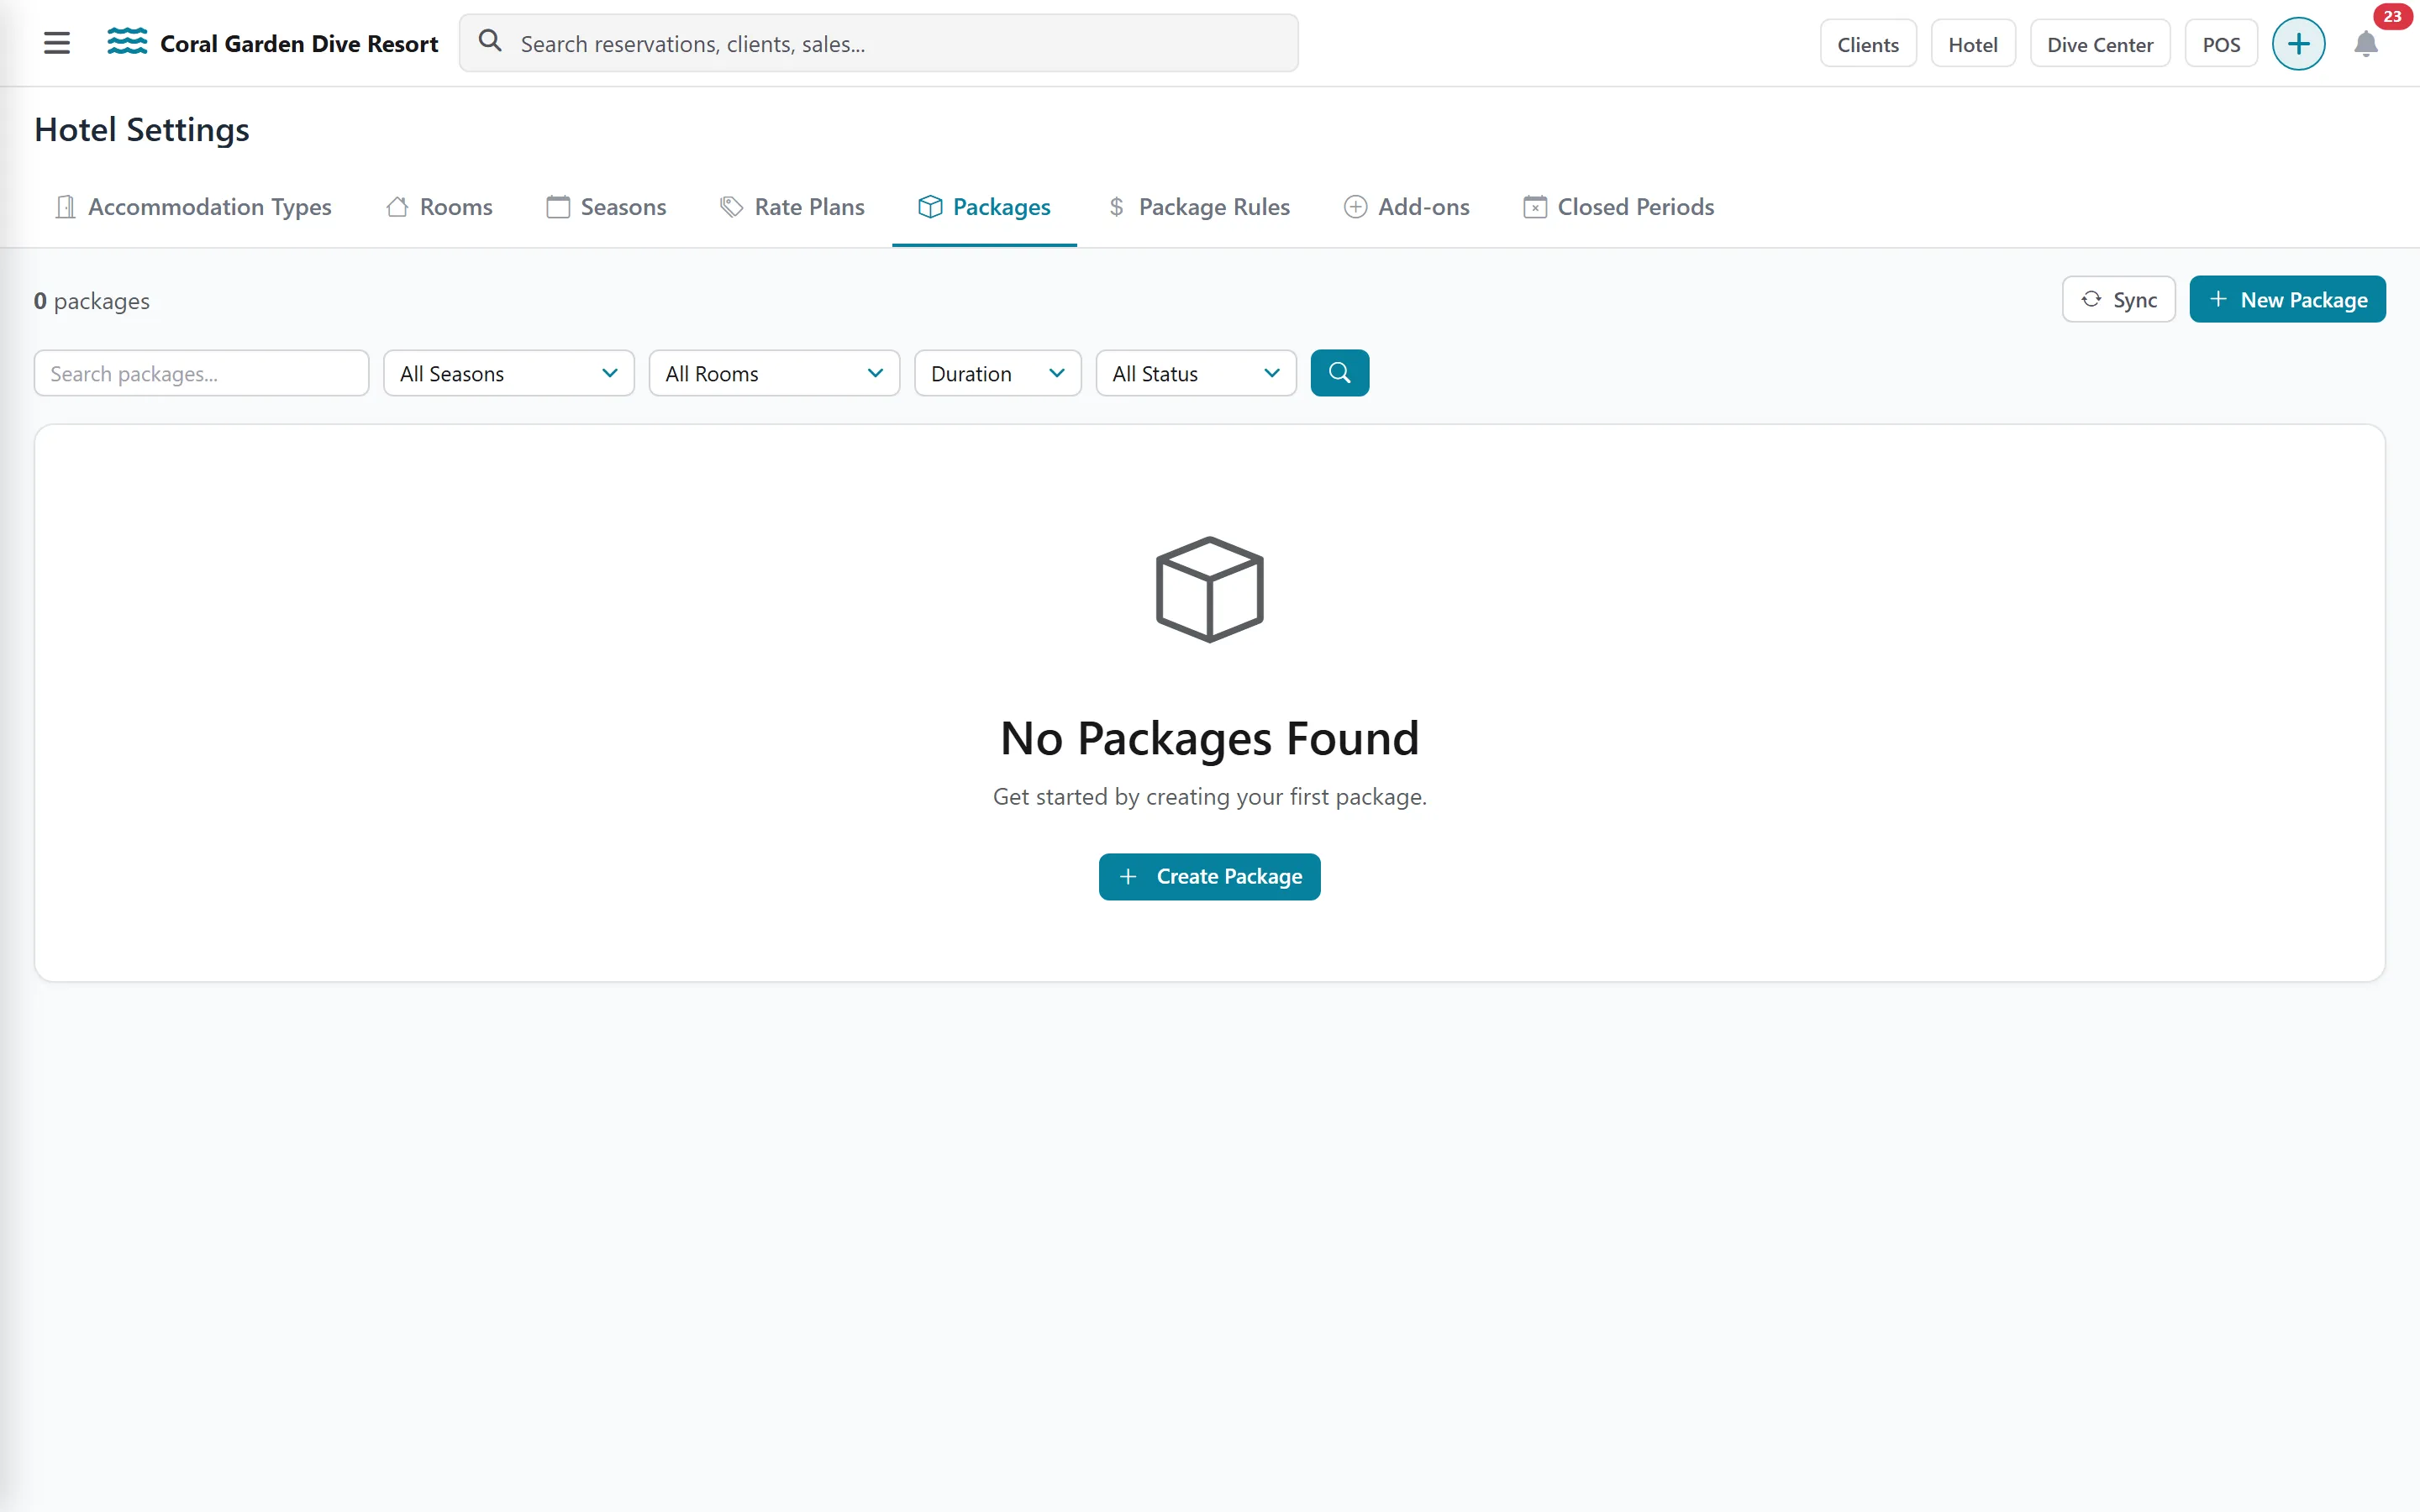Focus the Search packages input field
Viewport: 2420px width, 1512px height.
tap(201, 373)
